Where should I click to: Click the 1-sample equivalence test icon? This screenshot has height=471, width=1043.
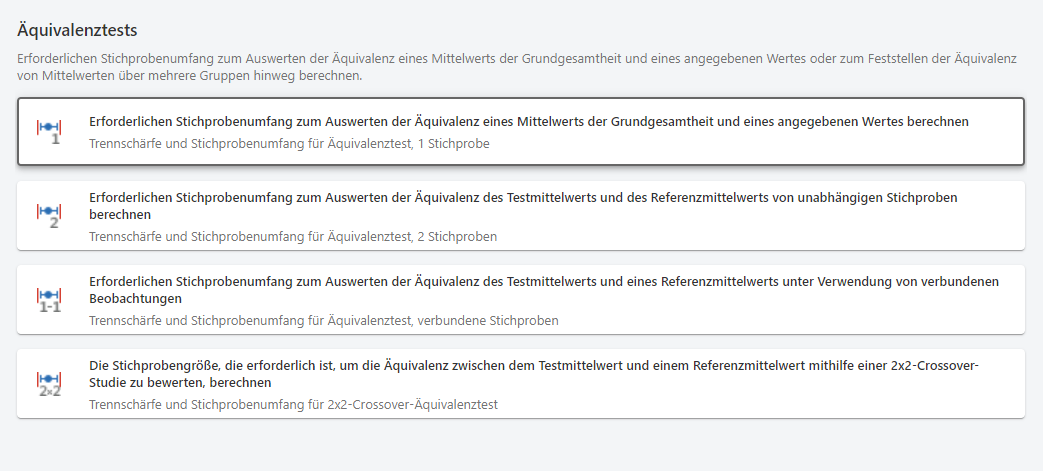pyautogui.click(x=49, y=132)
